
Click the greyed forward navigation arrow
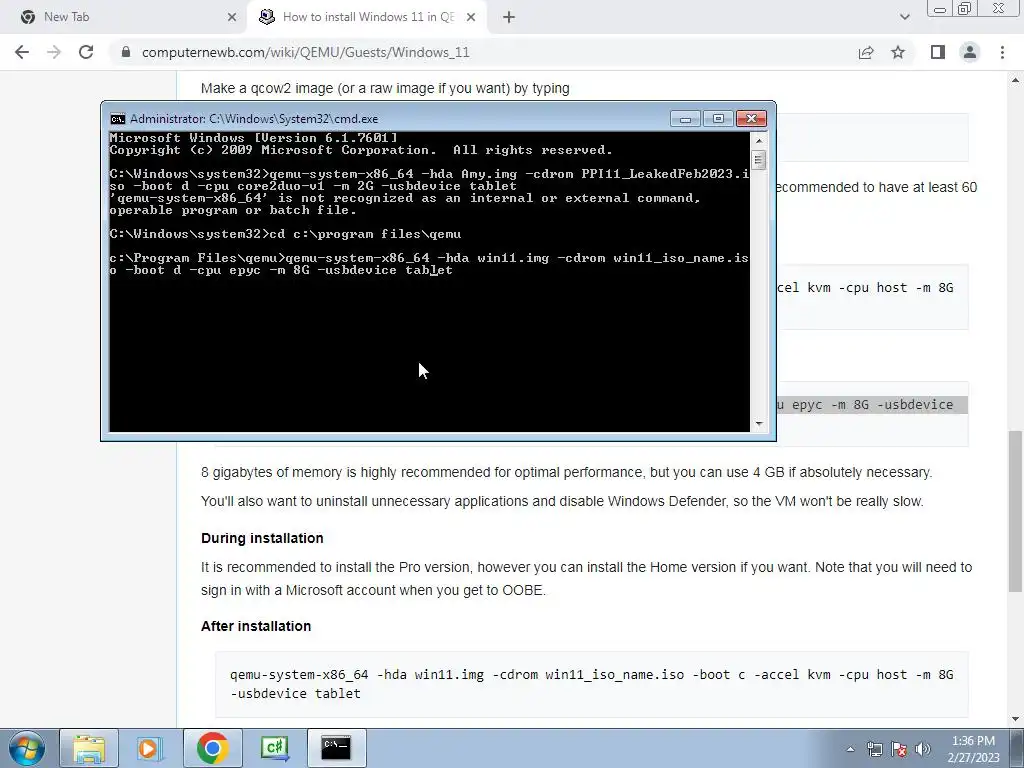(54, 52)
